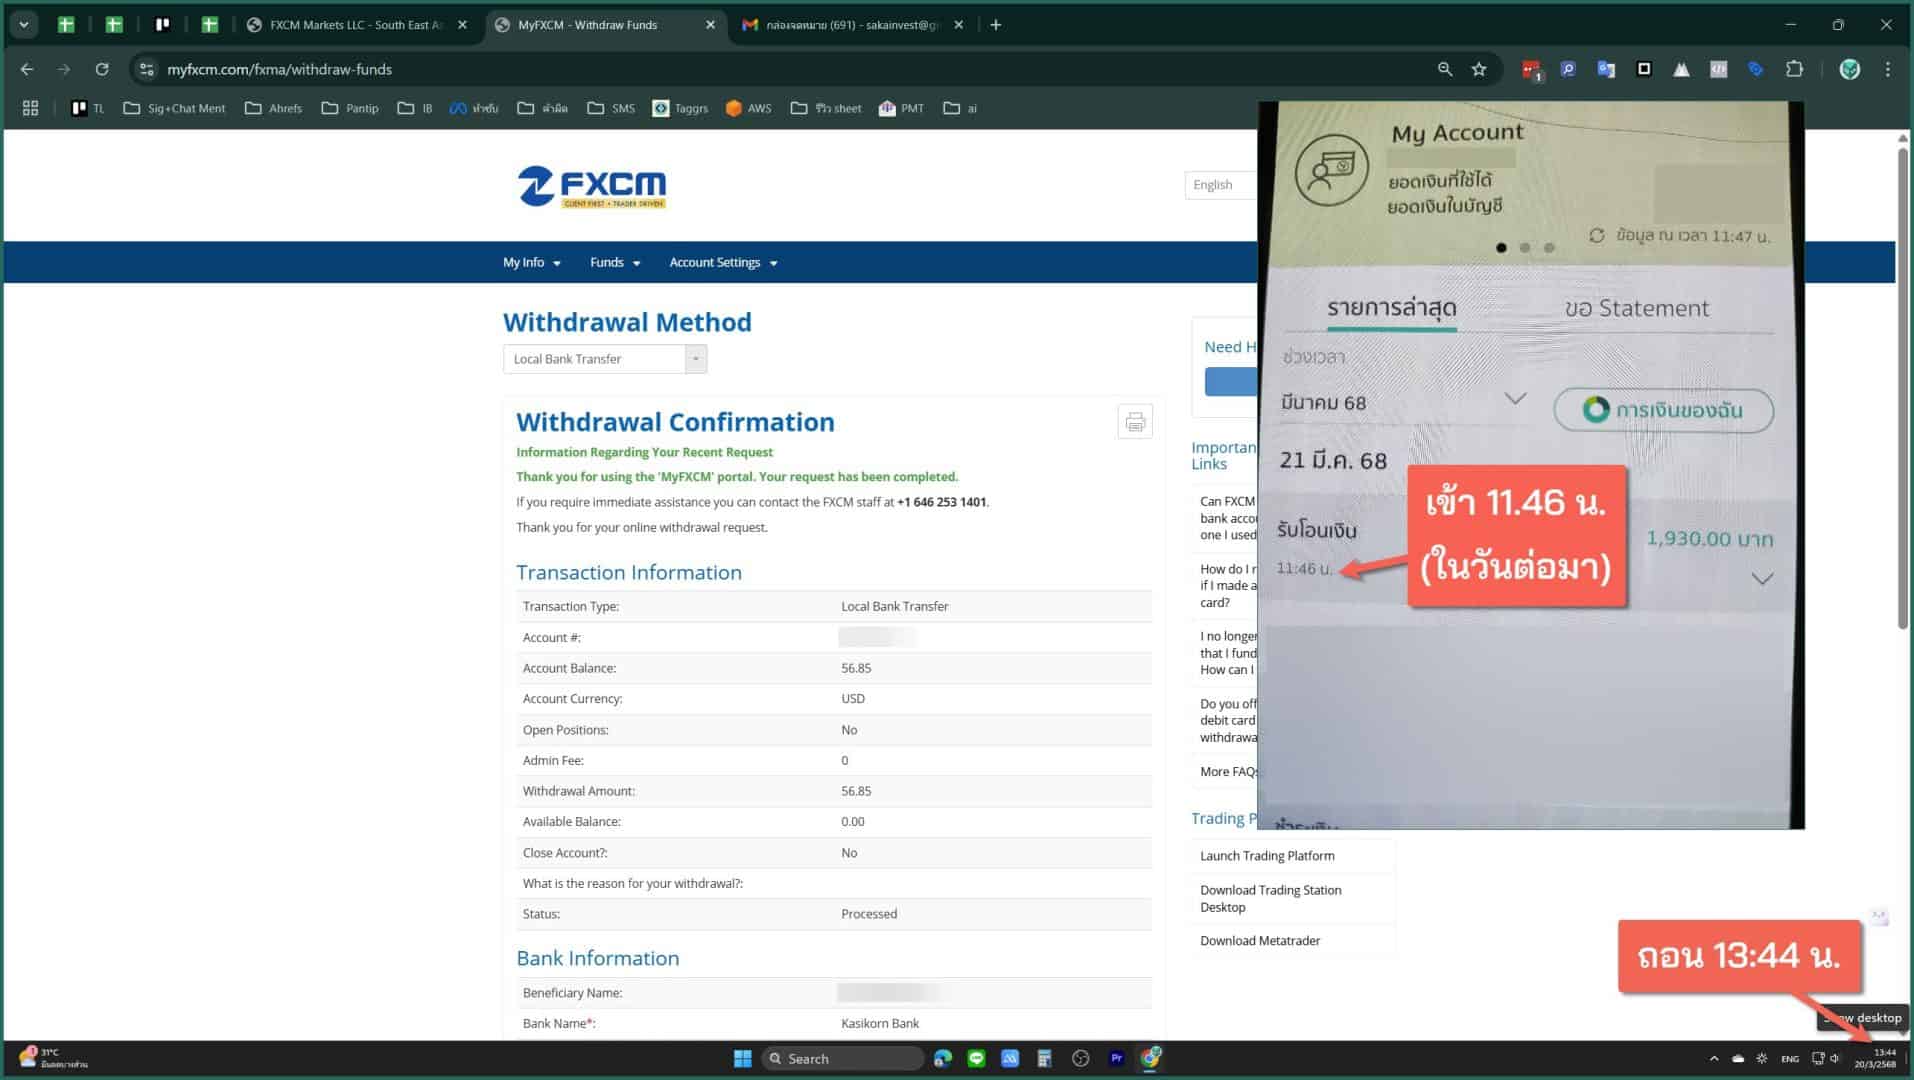Screen dimensions: 1914x1080
Task: Click the Chrome taskbar icon
Action: pyautogui.click(x=1151, y=1058)
